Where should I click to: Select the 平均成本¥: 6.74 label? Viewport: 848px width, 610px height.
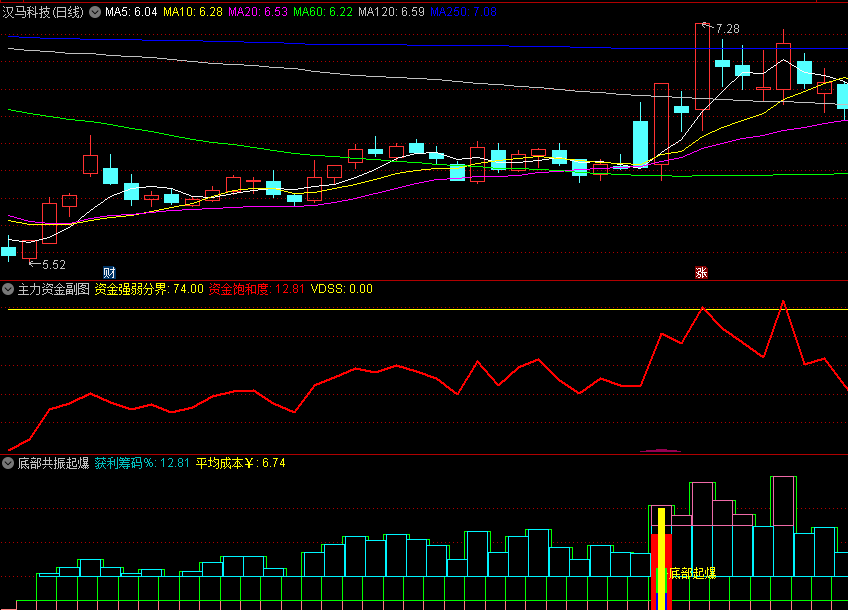point(240,463)
